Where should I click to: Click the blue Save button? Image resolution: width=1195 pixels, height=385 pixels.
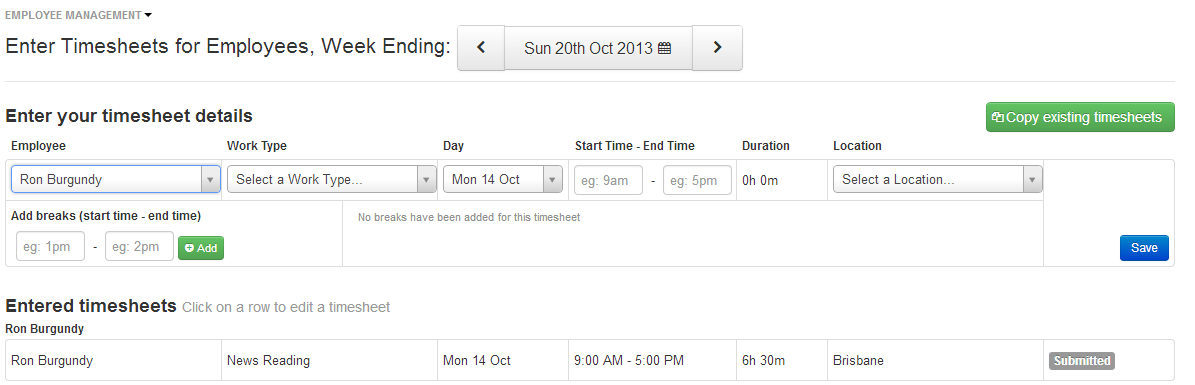click(1144, 248)
